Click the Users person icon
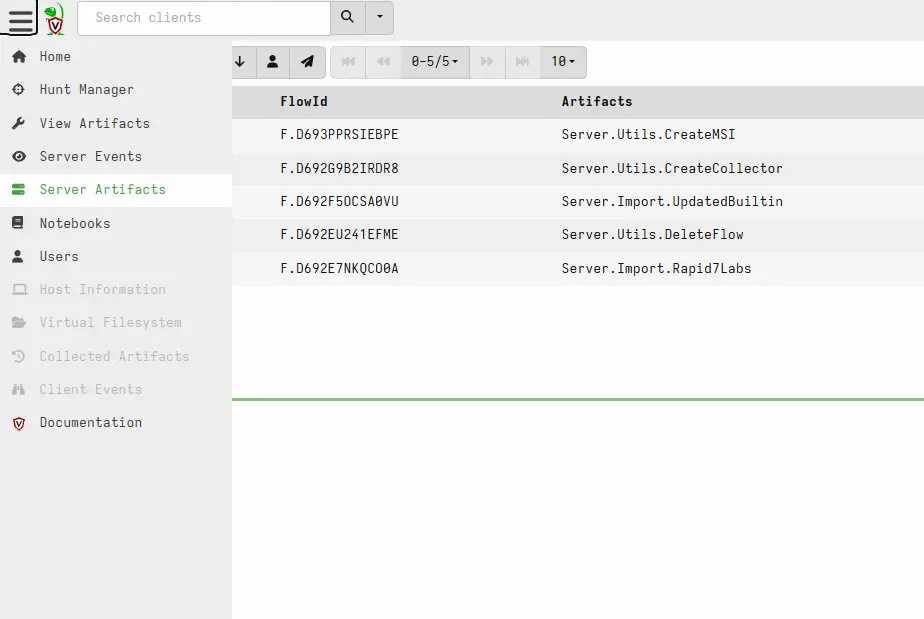924x619 pixels. click(18, 256)
